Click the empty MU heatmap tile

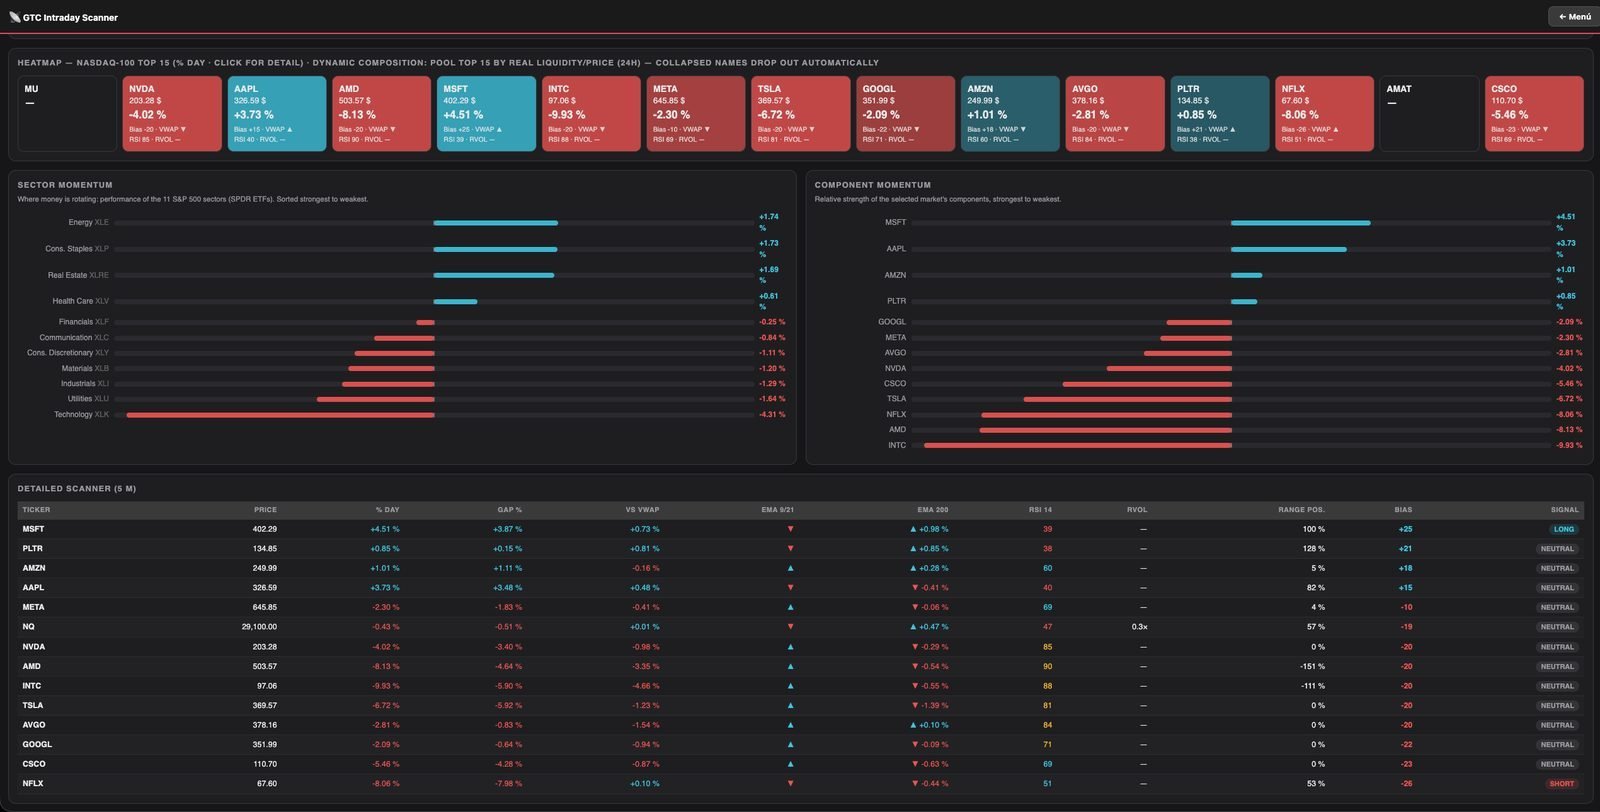(x=67, y=114)
